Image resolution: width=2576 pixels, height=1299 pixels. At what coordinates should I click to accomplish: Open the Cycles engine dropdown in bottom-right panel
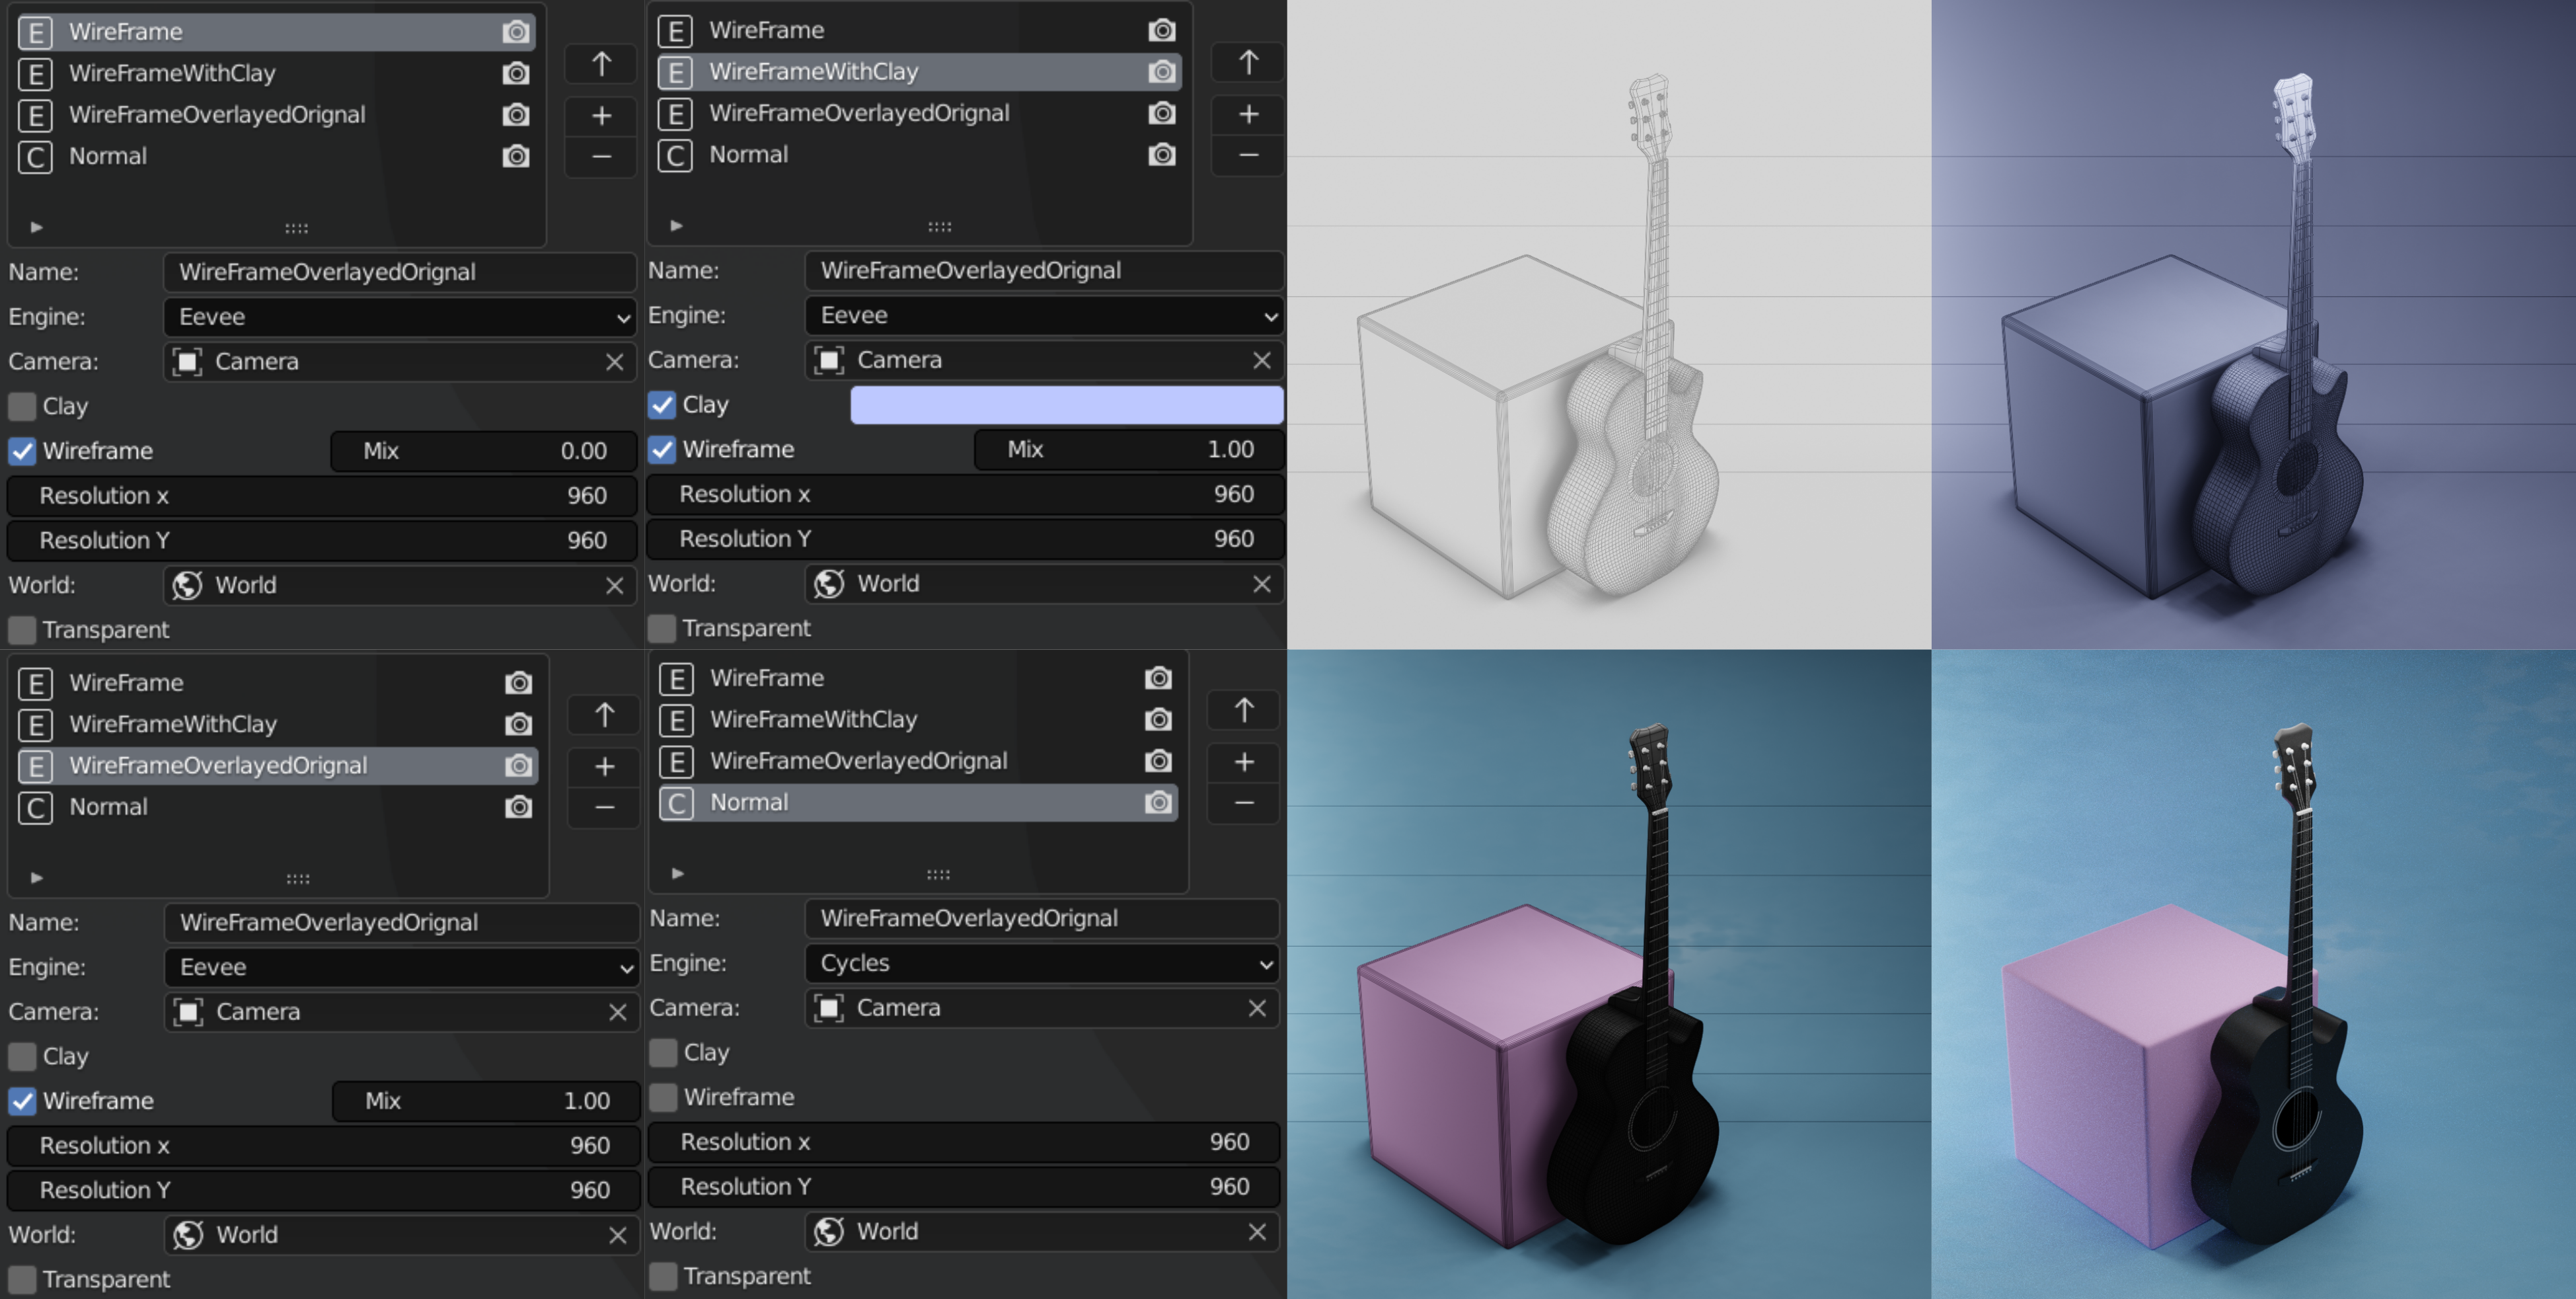[1042, 963]
